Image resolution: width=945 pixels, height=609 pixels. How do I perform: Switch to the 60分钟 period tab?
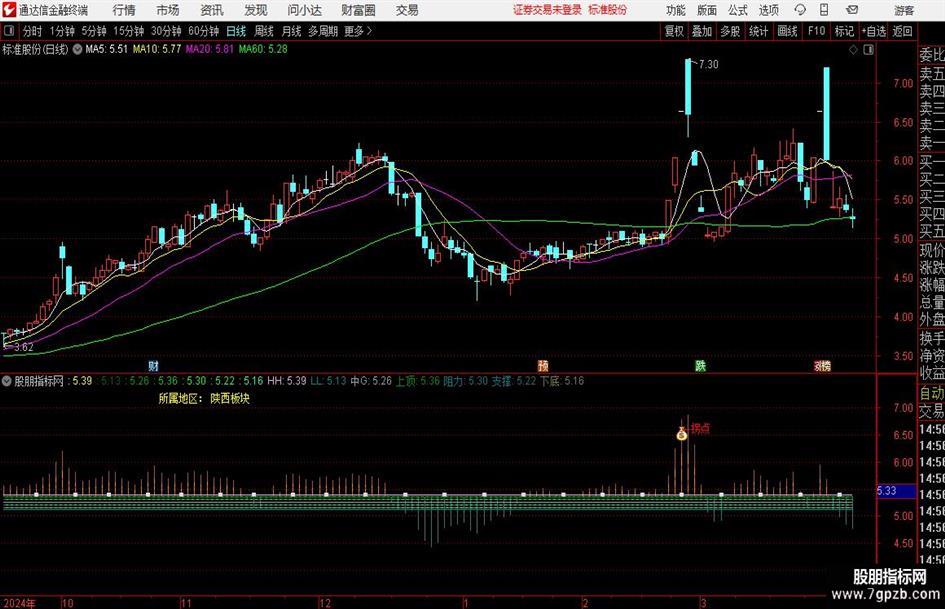click(204, 31)
